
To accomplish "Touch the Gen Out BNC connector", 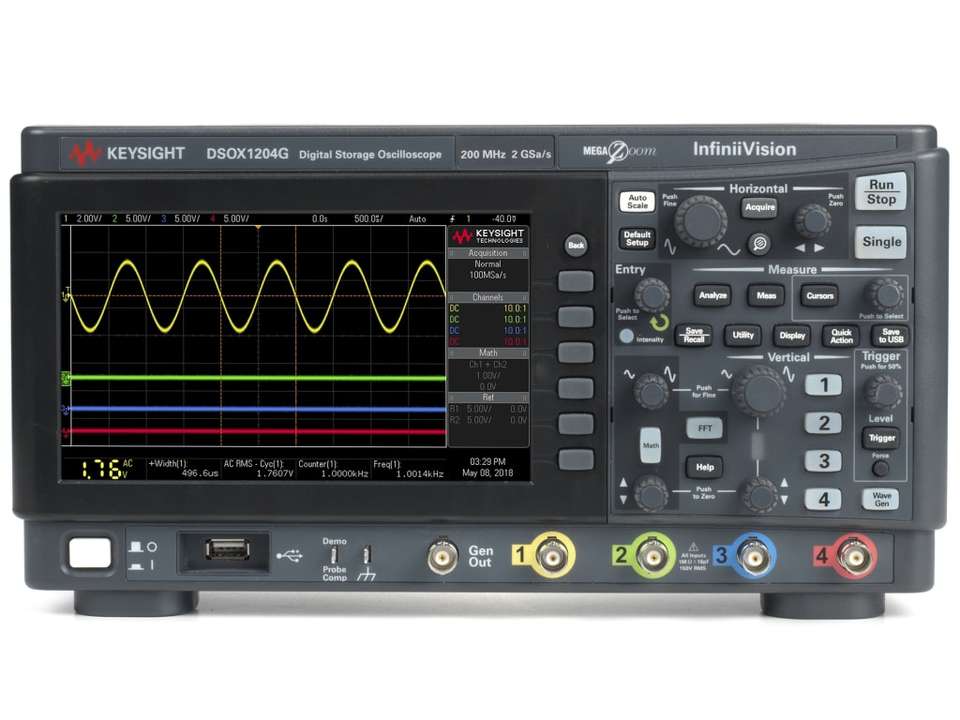I will point(442,557).
